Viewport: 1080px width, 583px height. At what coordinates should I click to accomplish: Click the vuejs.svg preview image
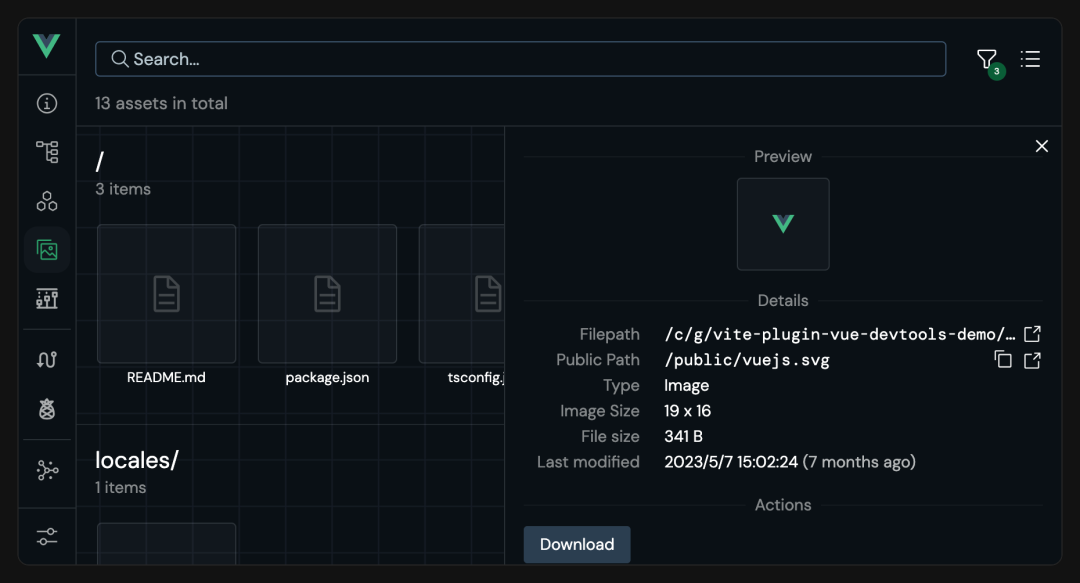[x=783, y=224]
